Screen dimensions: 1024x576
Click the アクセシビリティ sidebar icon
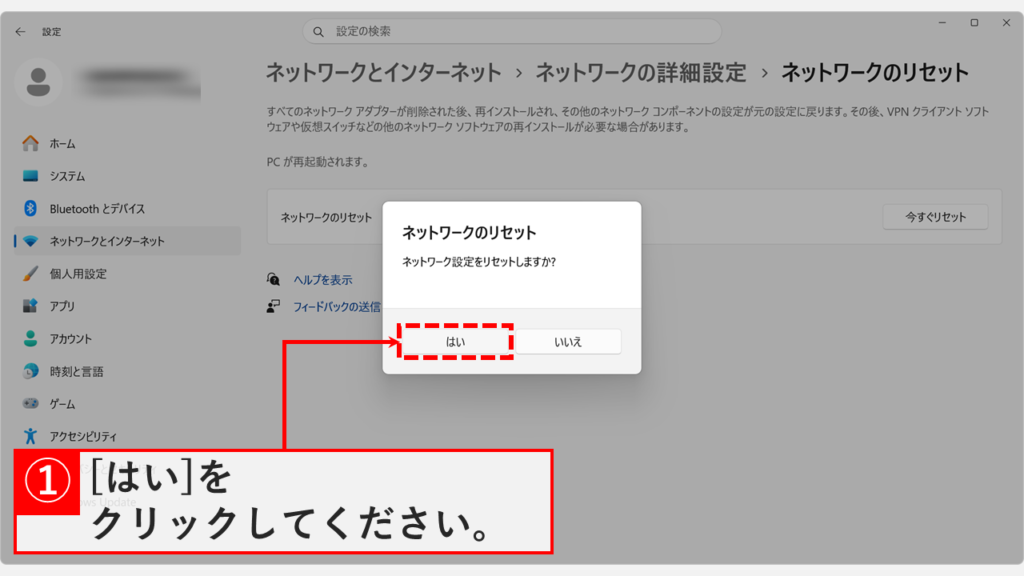click(x=27, y=437)
